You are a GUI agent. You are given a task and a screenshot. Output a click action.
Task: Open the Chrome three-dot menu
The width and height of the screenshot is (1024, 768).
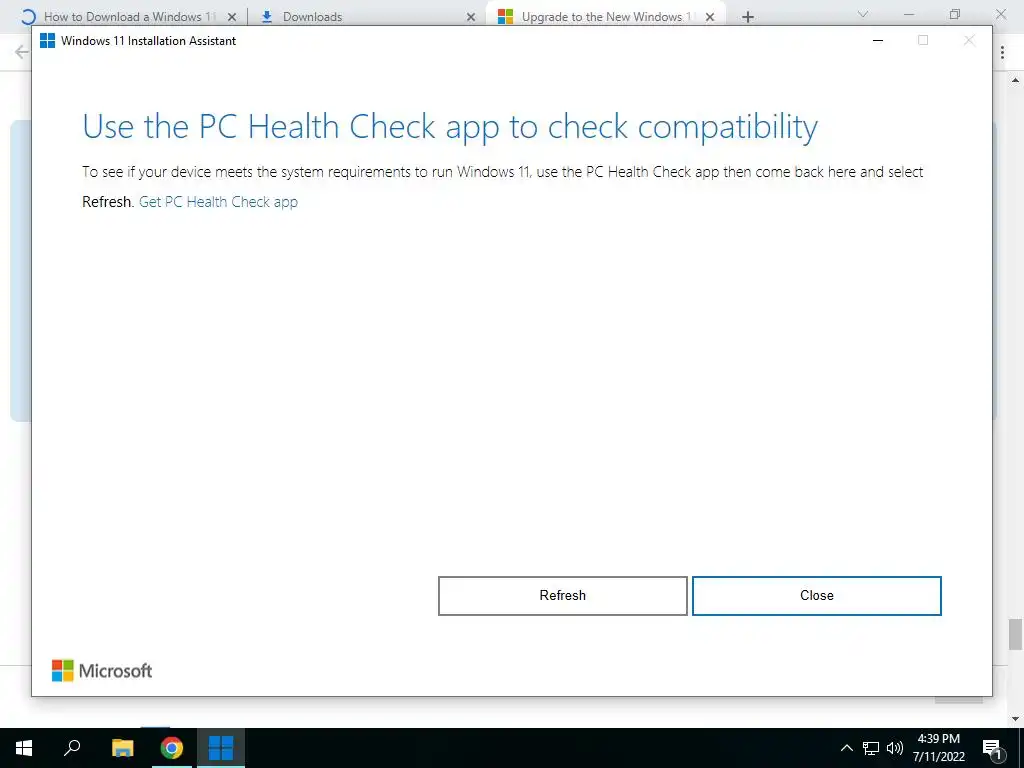click(1002, 53)
